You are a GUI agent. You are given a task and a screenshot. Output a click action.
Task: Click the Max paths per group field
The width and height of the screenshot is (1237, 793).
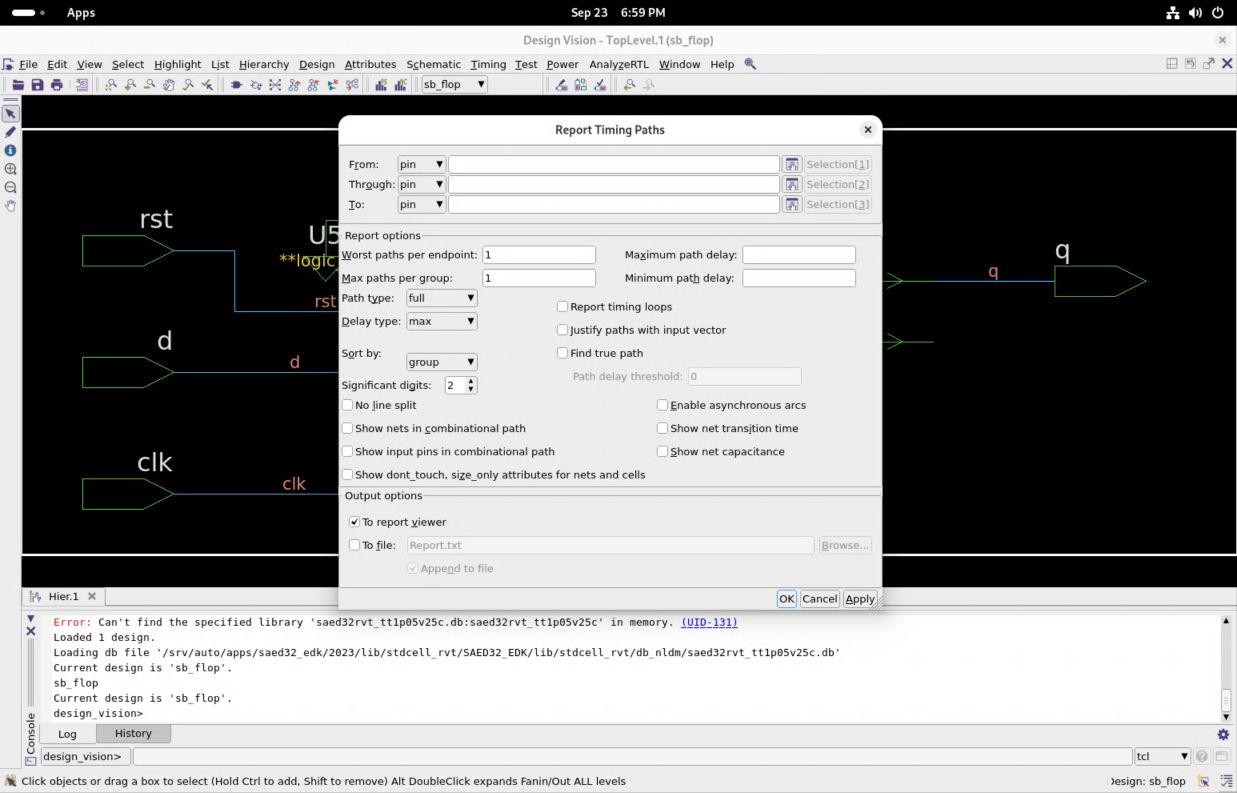point(539,278)
